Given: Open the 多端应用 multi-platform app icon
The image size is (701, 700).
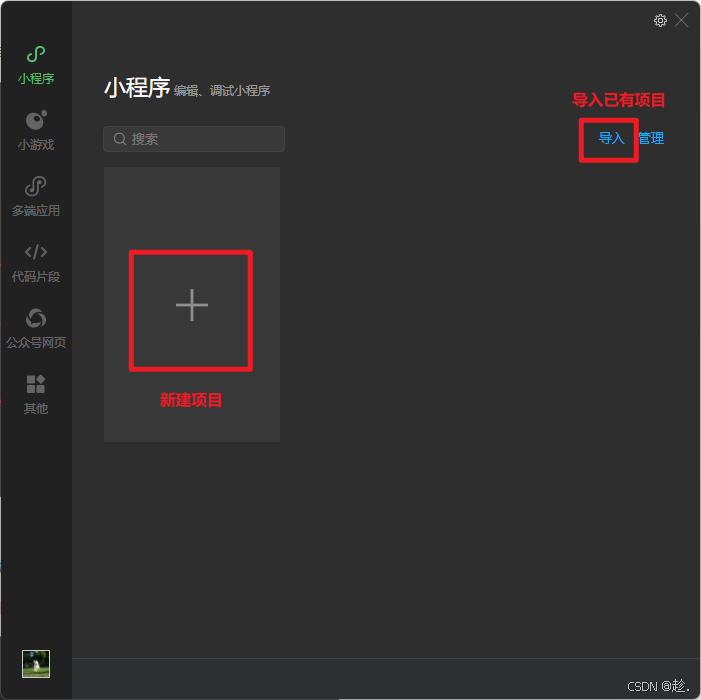Looking at the screenshot, I should click(x=36, y=186).
